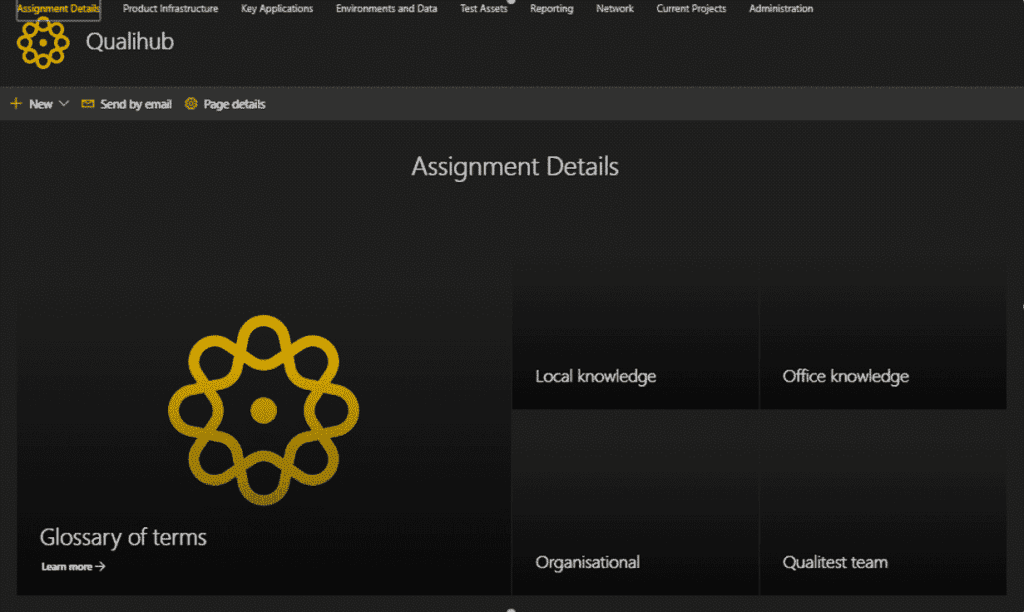The width and height of the screenshot is (1024, 612).
Task: Select Key Applications in the navigation
Action: click(277, 8)
